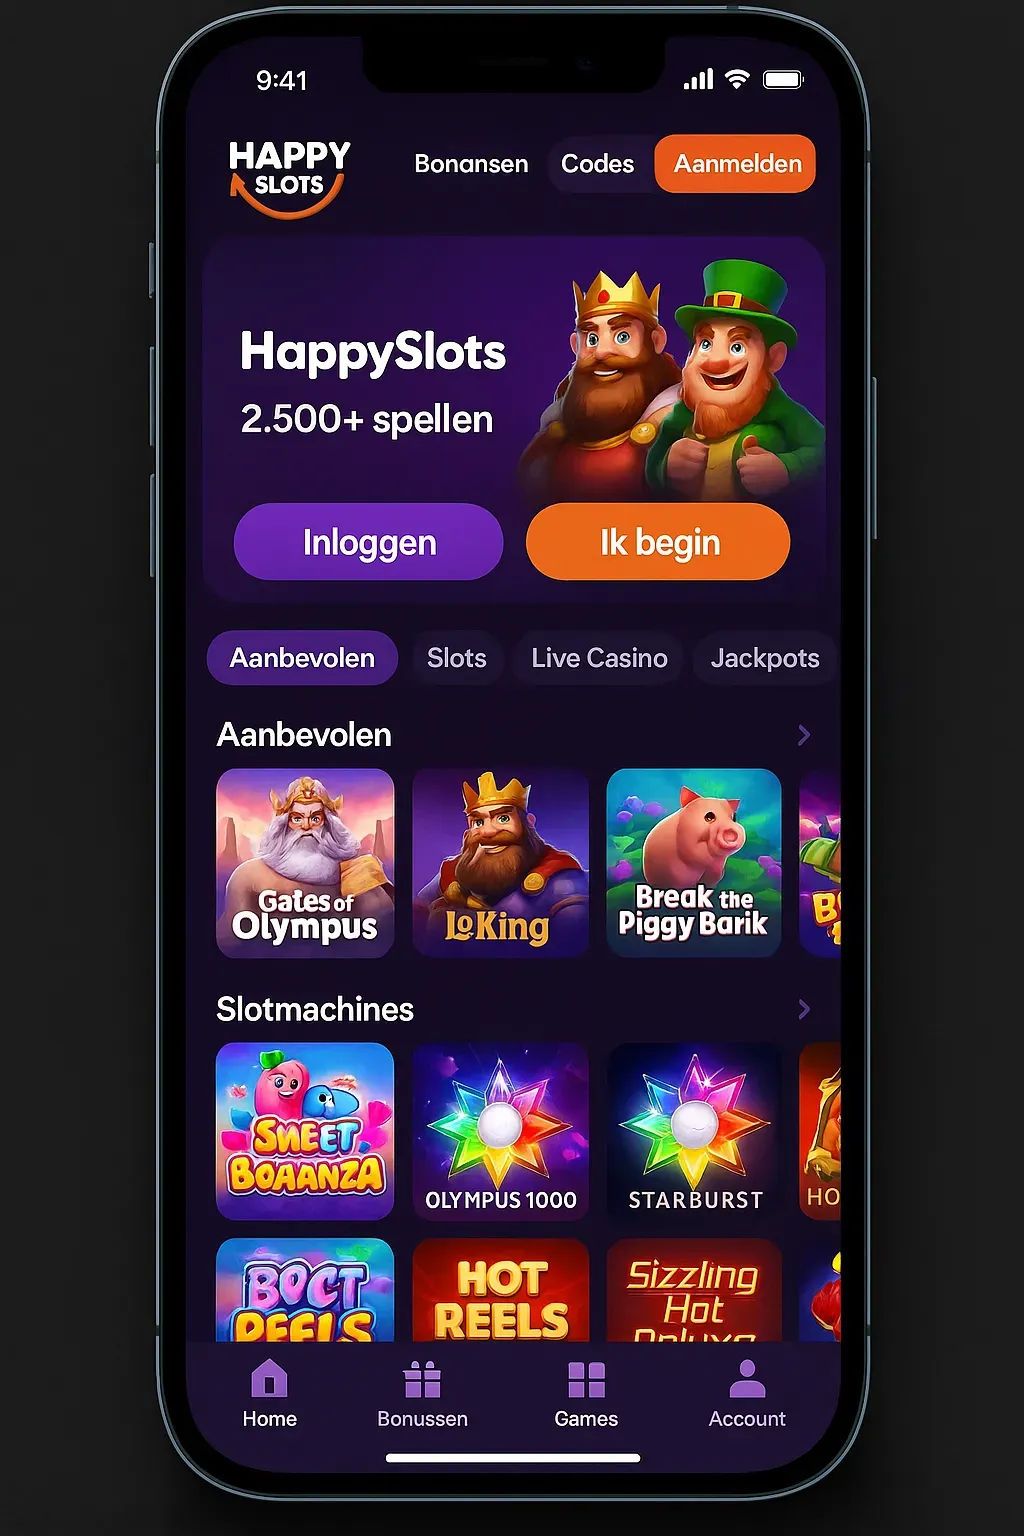Switch to the Live Casino tab

point(599,658)
